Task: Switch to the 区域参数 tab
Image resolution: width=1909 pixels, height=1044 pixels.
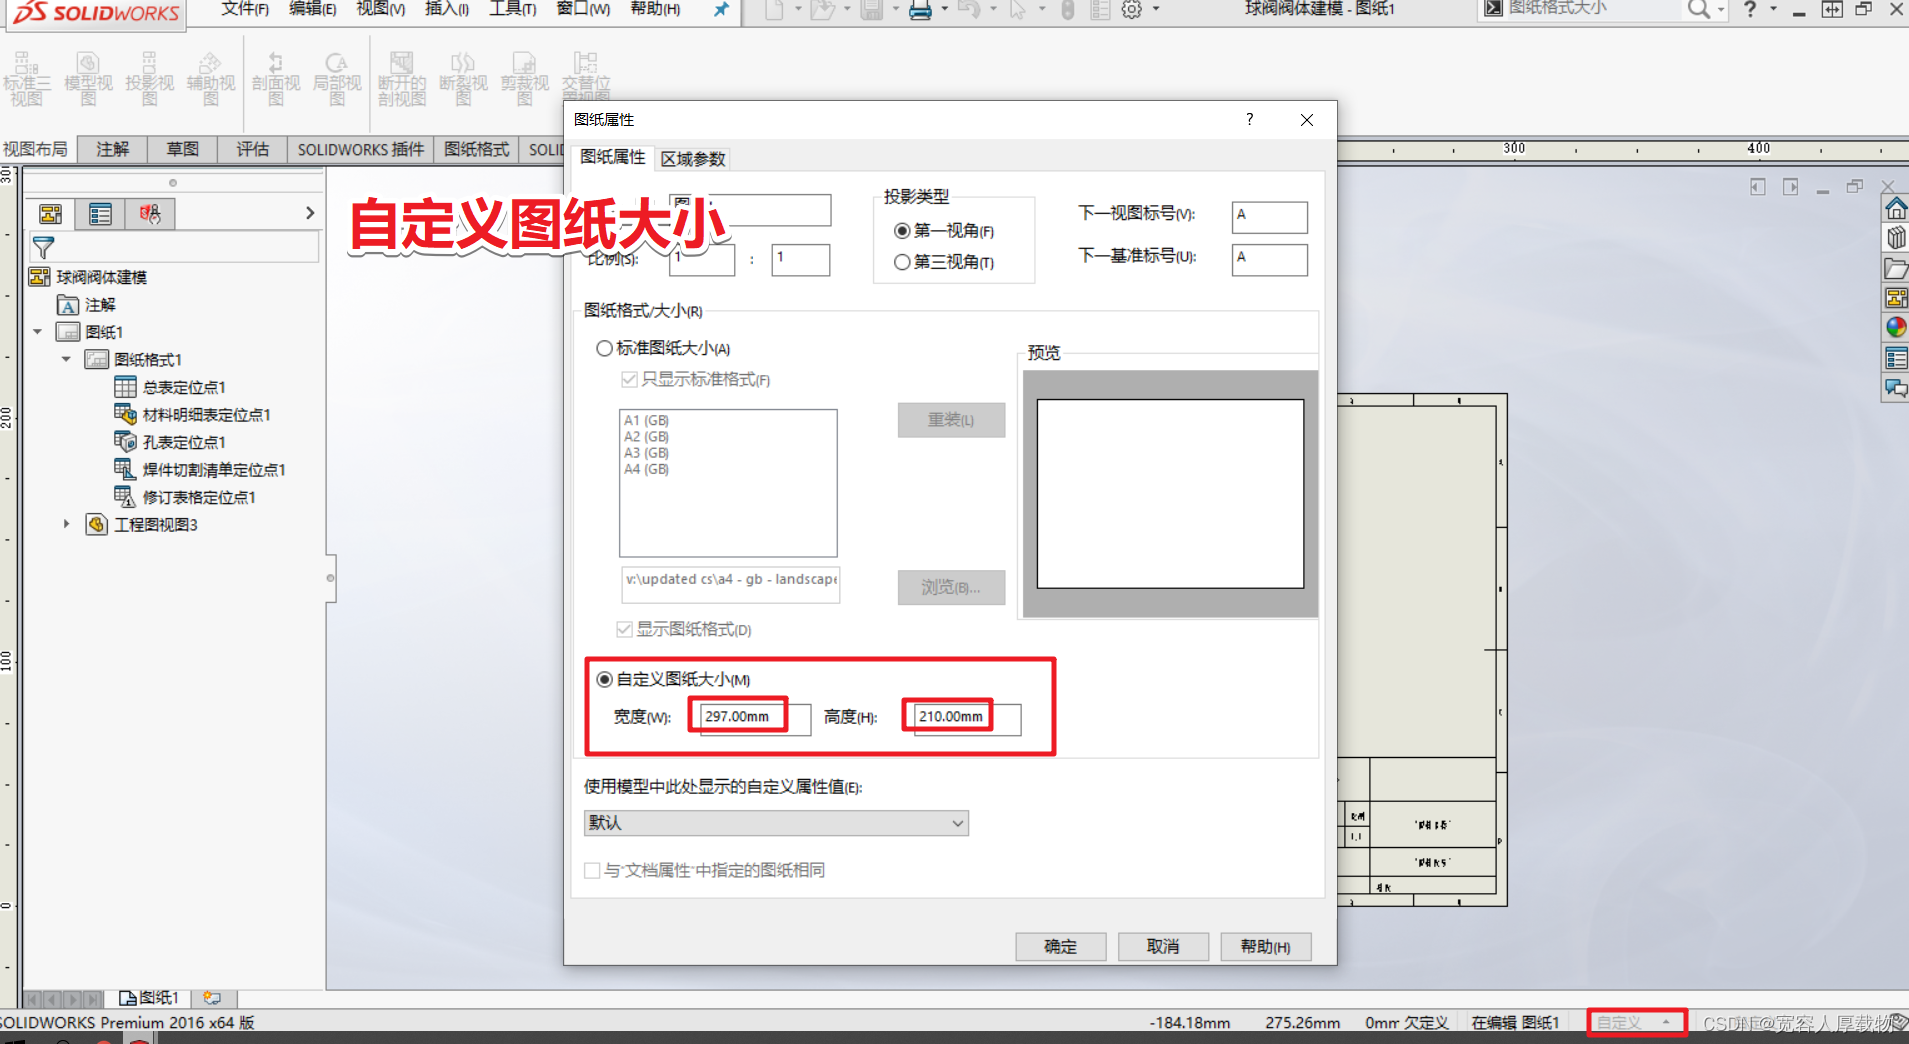Action: click(693, 159)
